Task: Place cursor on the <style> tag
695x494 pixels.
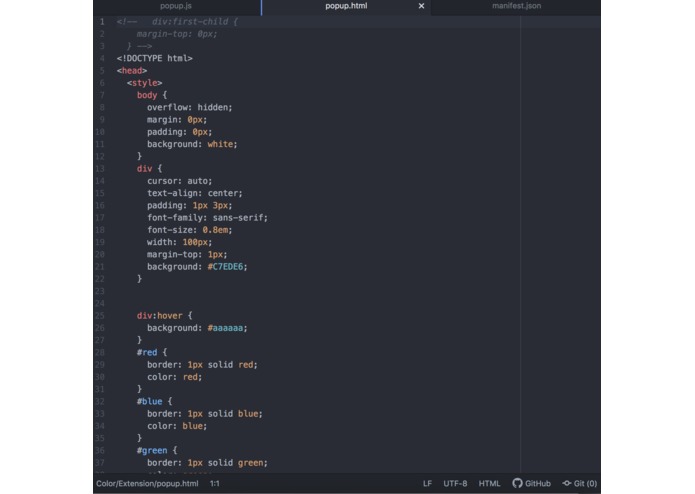Action: [144, 83]
